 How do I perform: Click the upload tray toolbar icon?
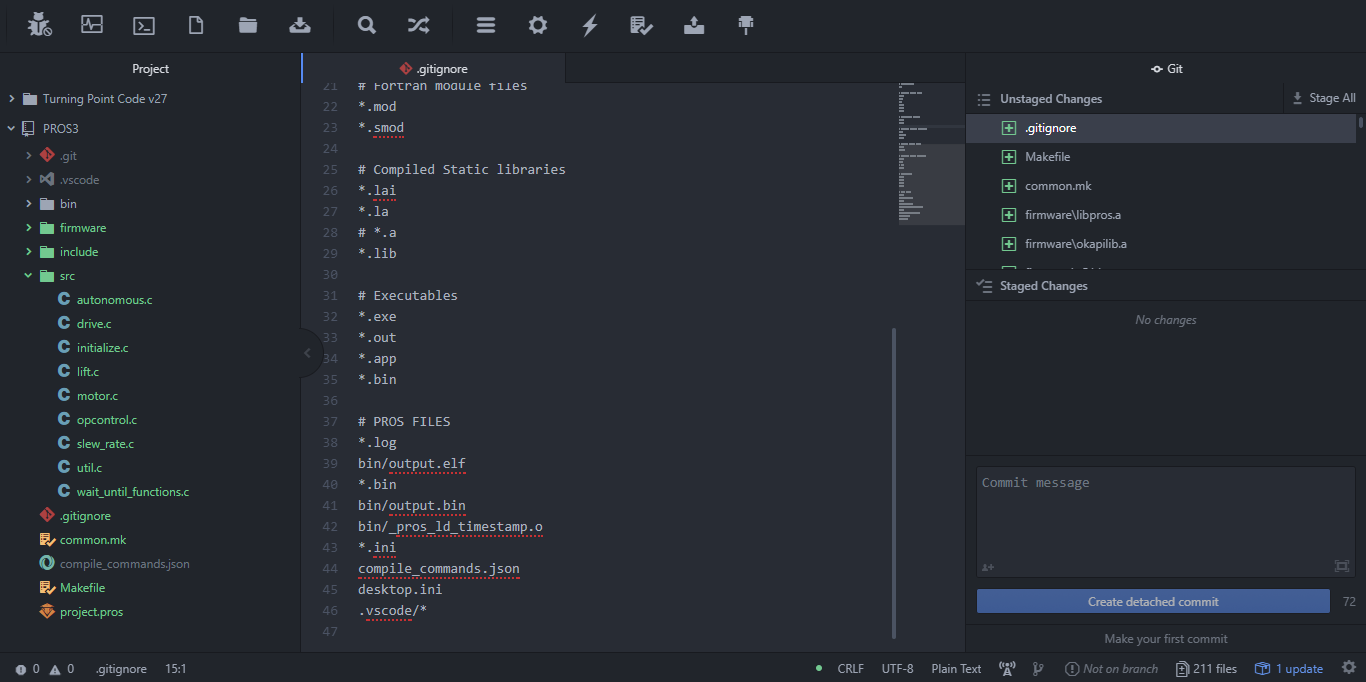tap(694, 25)
